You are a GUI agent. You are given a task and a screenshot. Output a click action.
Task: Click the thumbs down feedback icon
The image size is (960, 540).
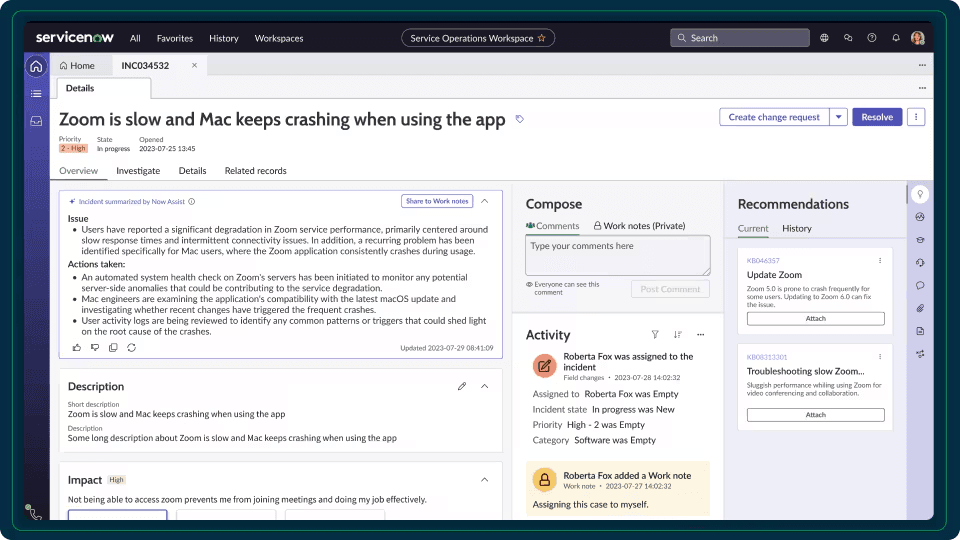(x=95, y=347)
